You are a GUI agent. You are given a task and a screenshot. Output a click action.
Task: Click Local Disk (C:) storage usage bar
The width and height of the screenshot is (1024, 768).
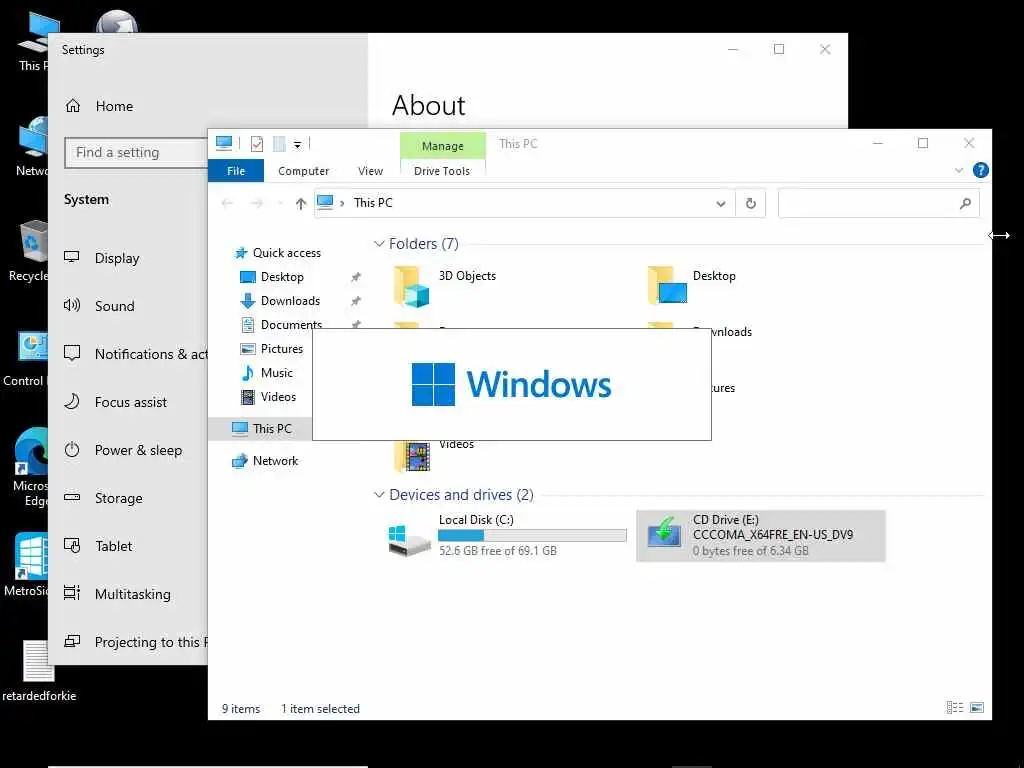click(532, 536)
